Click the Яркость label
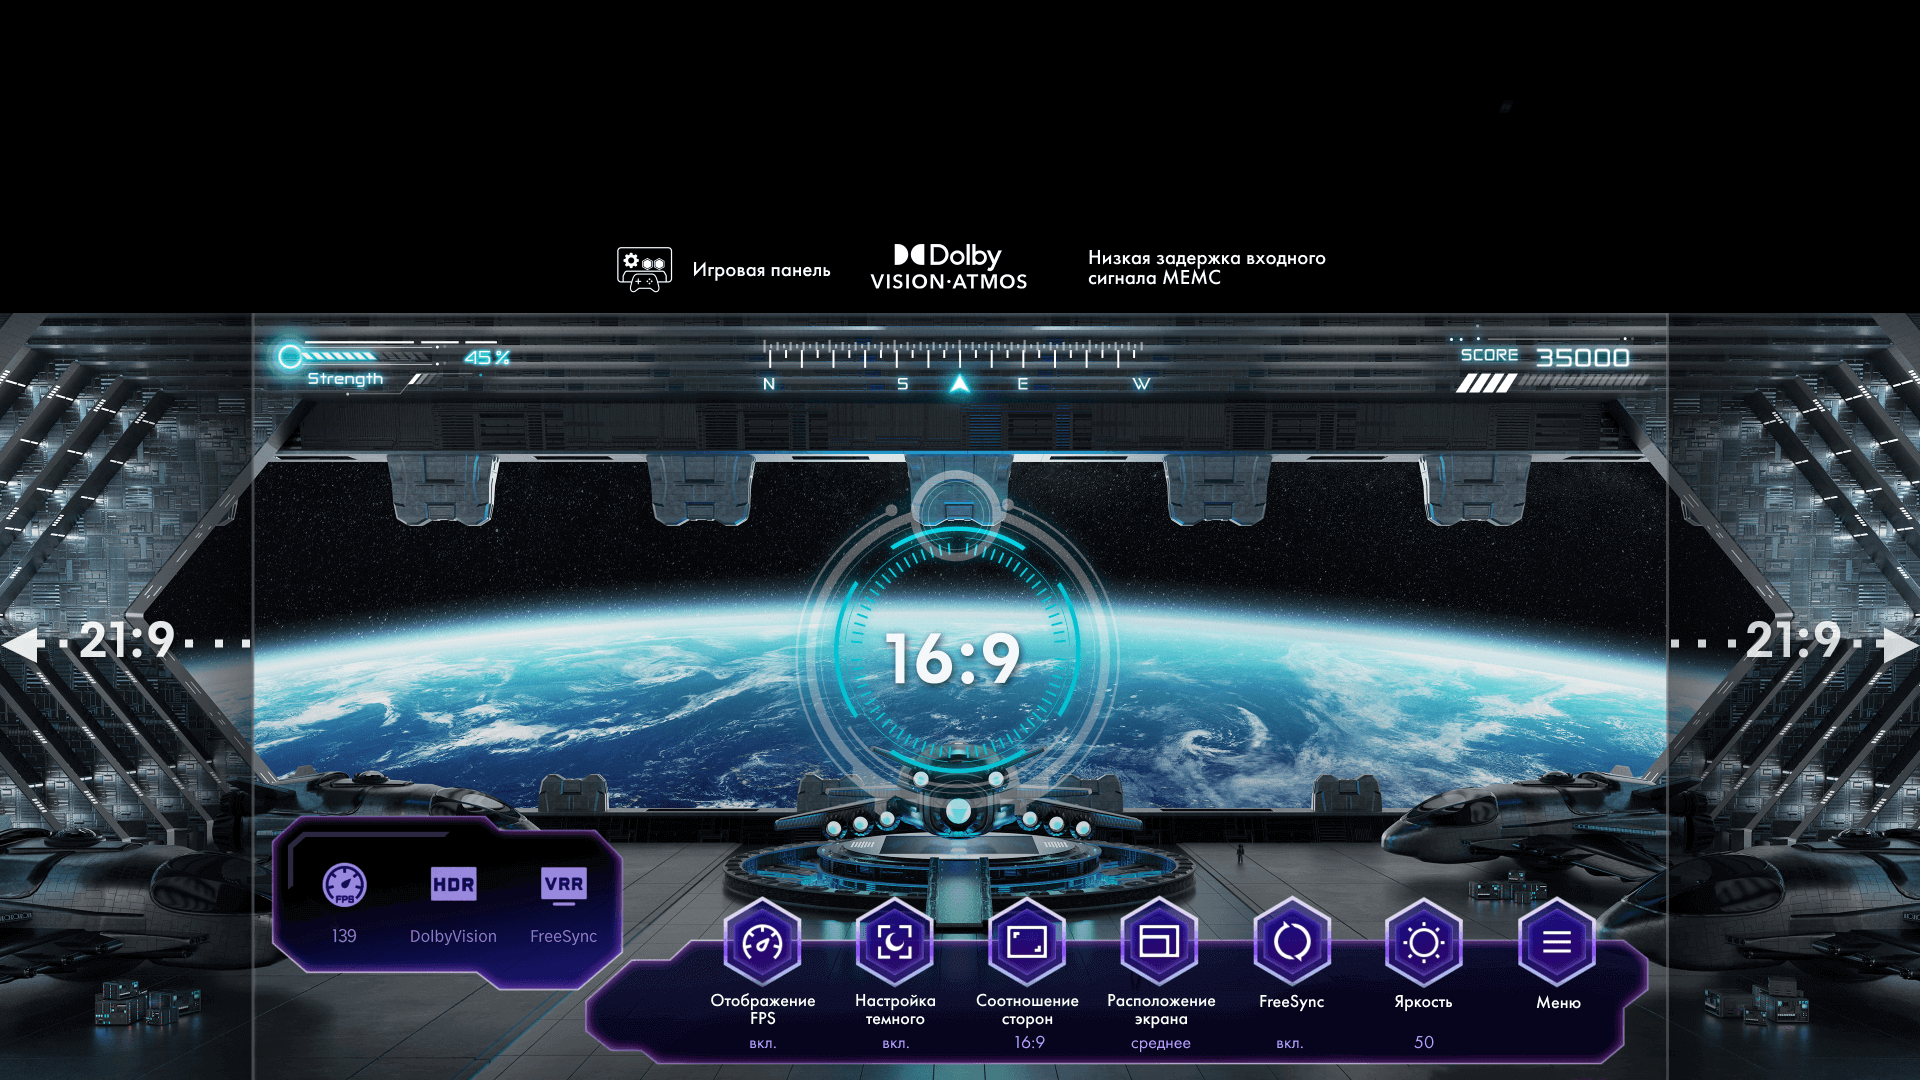This screenshot has height=1080, width=1920. coord(1423,1002)
